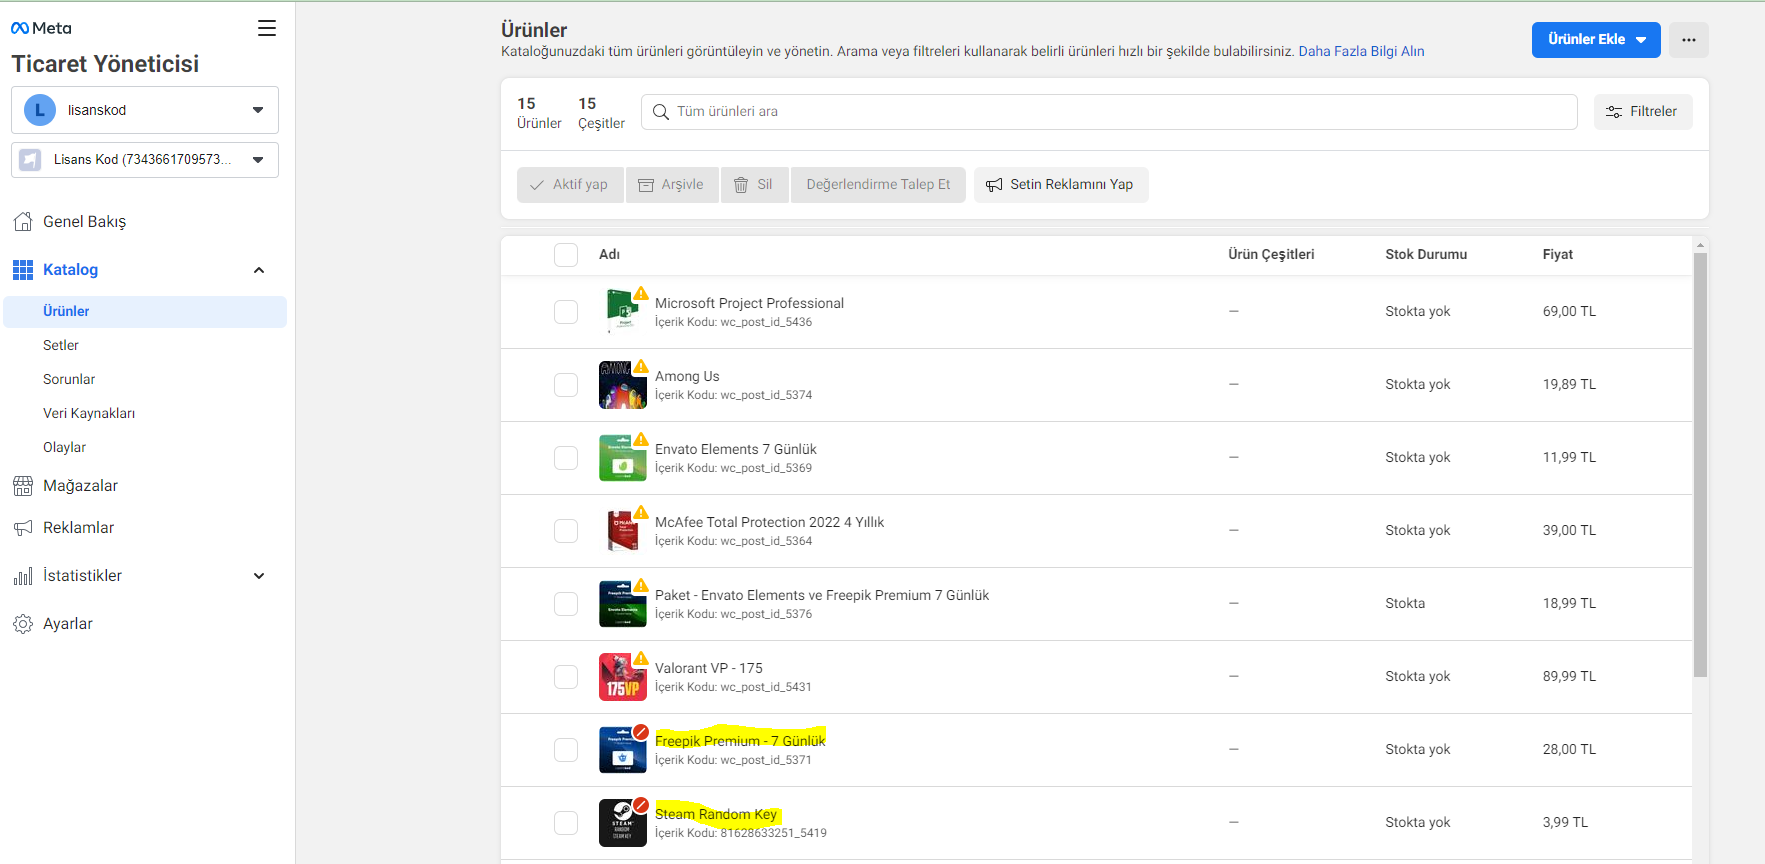Select the Paket - Envato Elements ve Freepik checkbox
Screen dimensions: 1765x864
pos(566,604)
